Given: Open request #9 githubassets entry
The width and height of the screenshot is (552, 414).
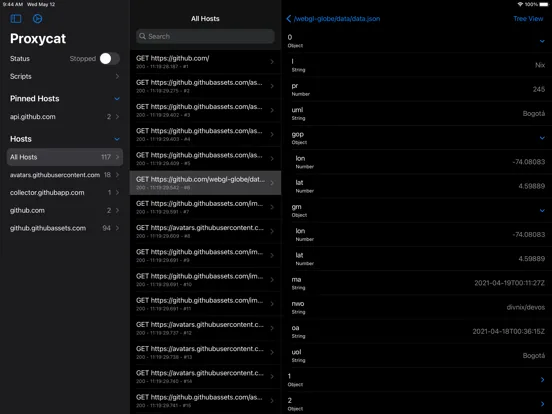Looking at the screenshot, I should pyautogui.click(x=205, y=256).
